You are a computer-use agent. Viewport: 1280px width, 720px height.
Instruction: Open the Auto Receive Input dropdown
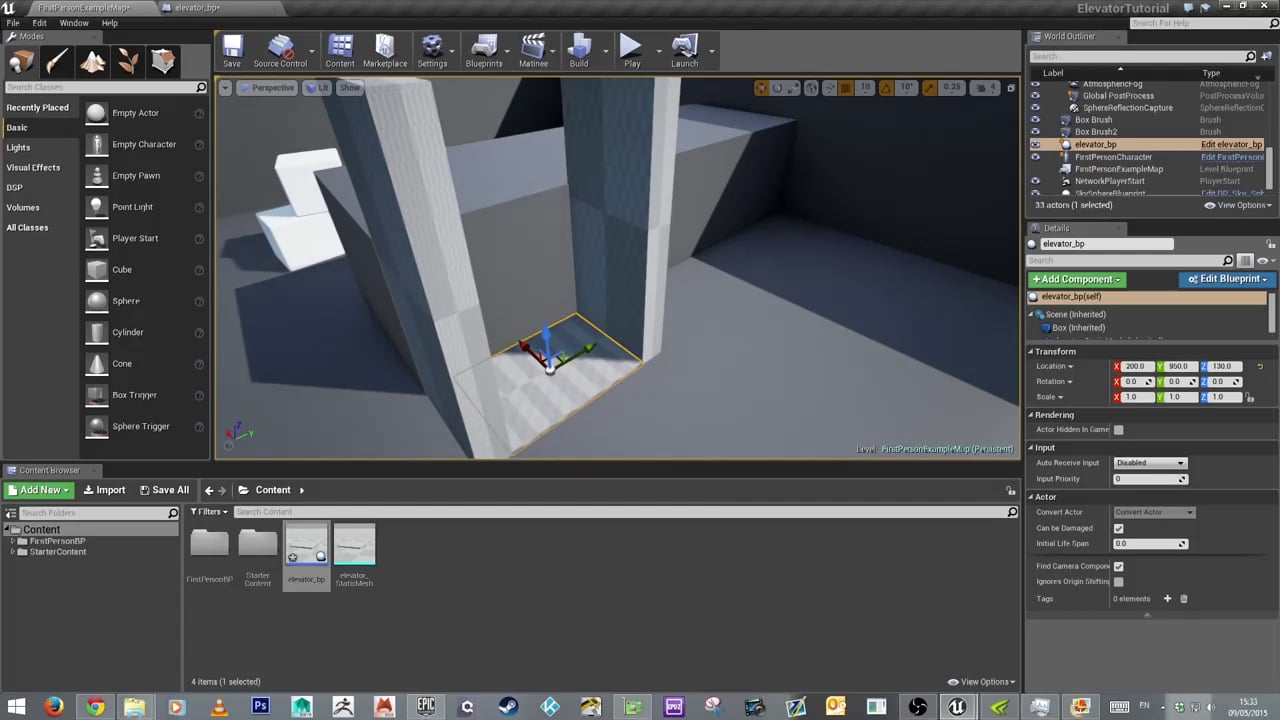tap(1150, 463)
